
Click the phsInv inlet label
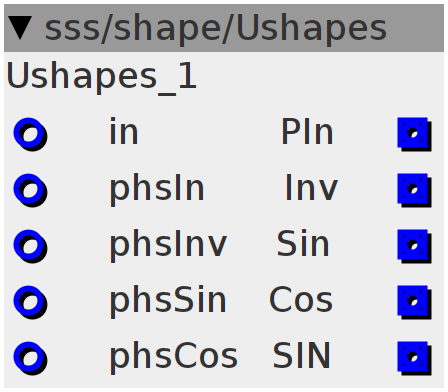pyautogui.click(x=168, y=246)
